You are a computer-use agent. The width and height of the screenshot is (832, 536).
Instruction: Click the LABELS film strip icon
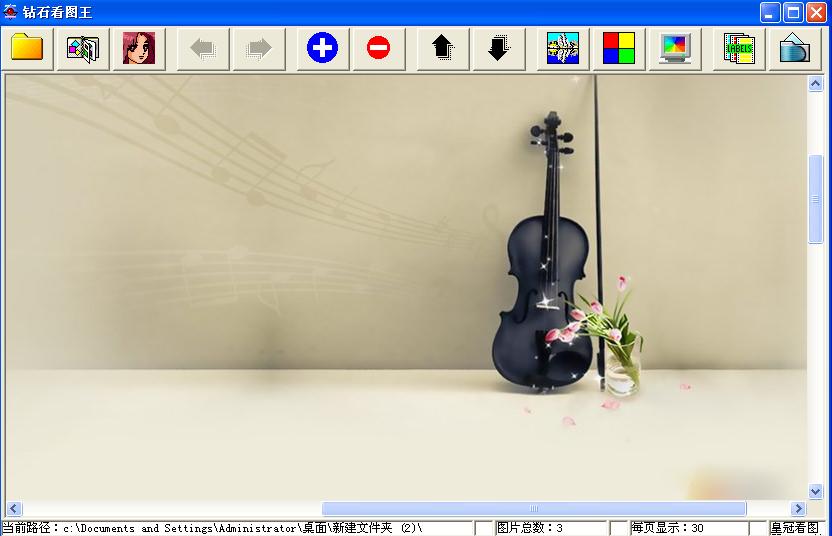pos(739,48)
